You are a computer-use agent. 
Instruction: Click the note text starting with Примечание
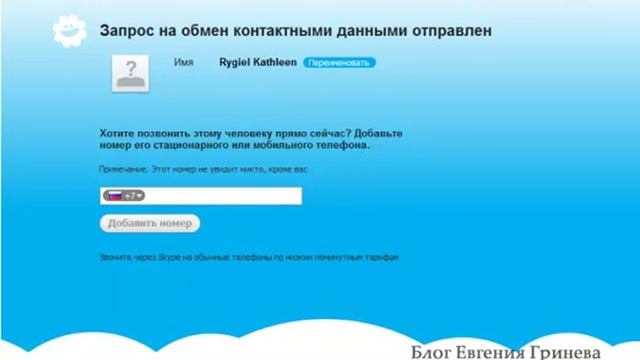click(203, 169)
